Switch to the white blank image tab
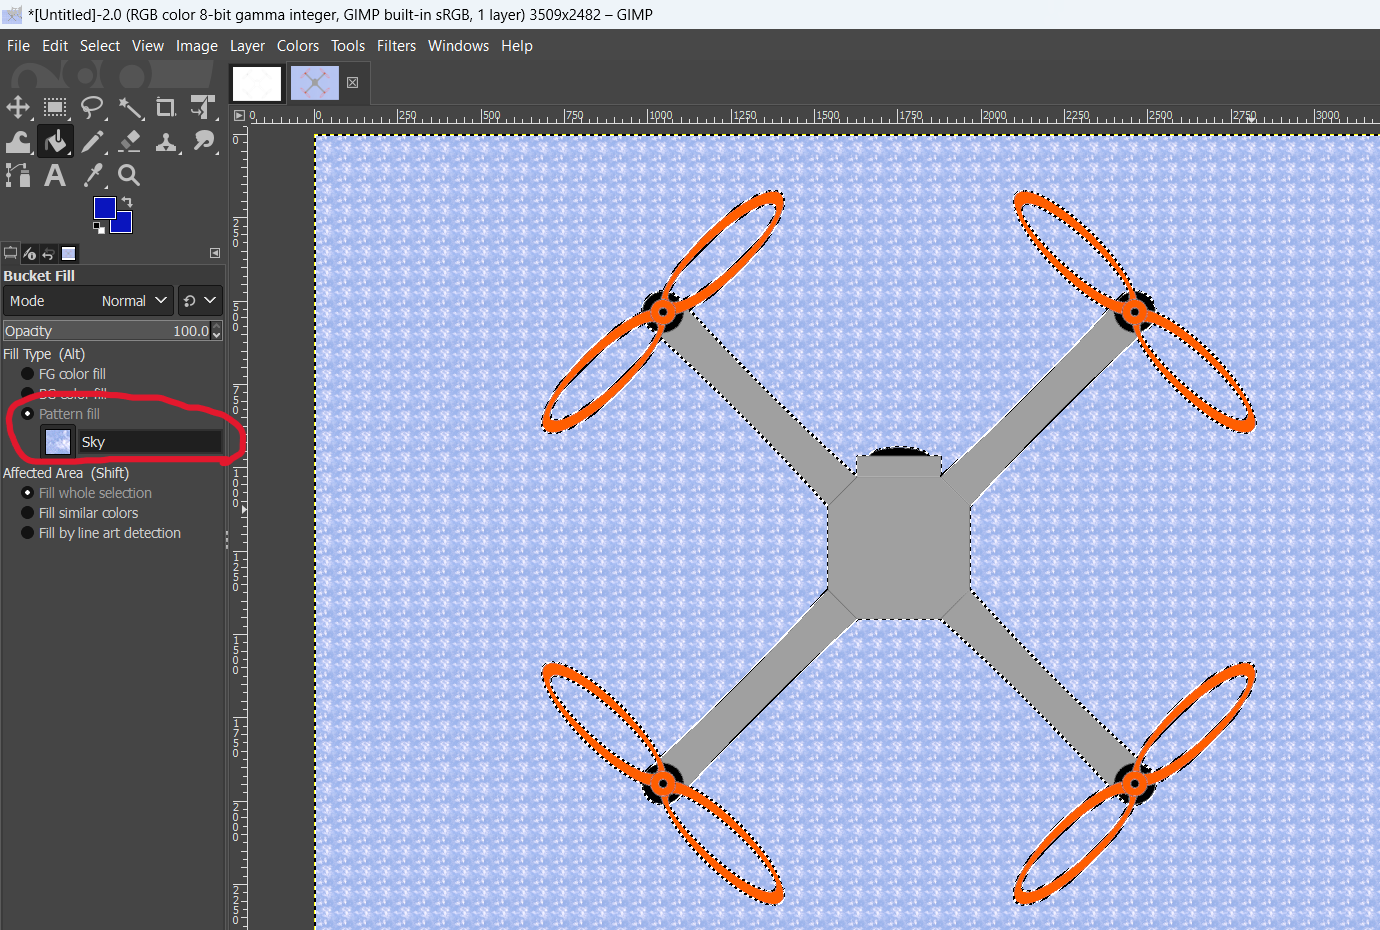 click(x=257, y=84)
